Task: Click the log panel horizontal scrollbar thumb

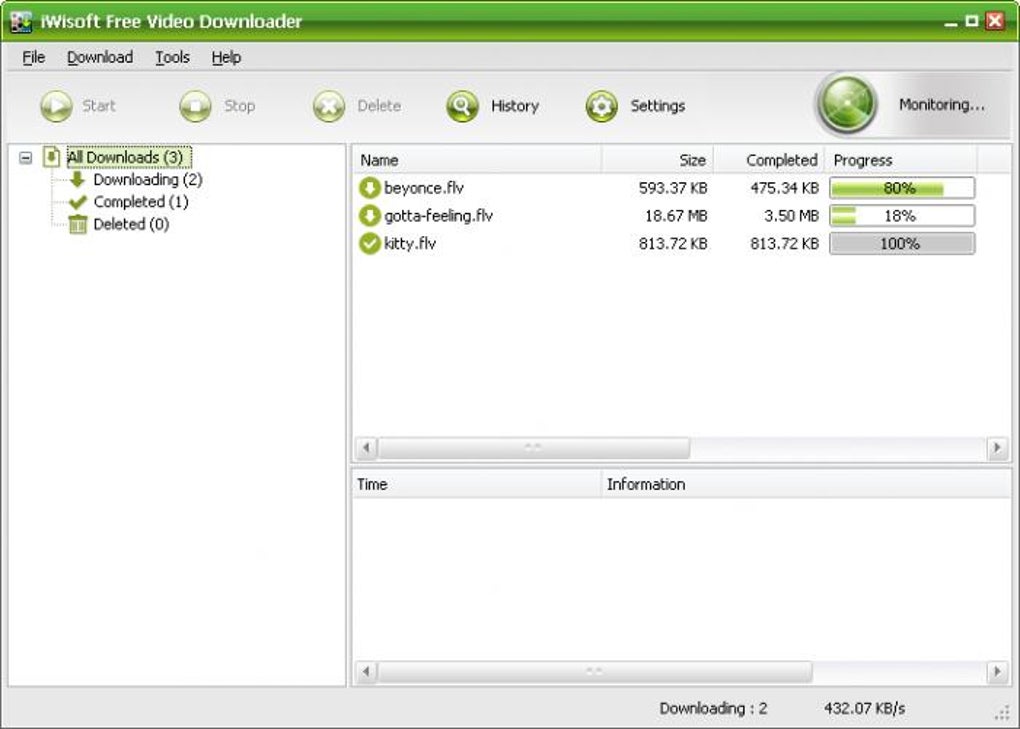Action: click(x=595, y=671)
